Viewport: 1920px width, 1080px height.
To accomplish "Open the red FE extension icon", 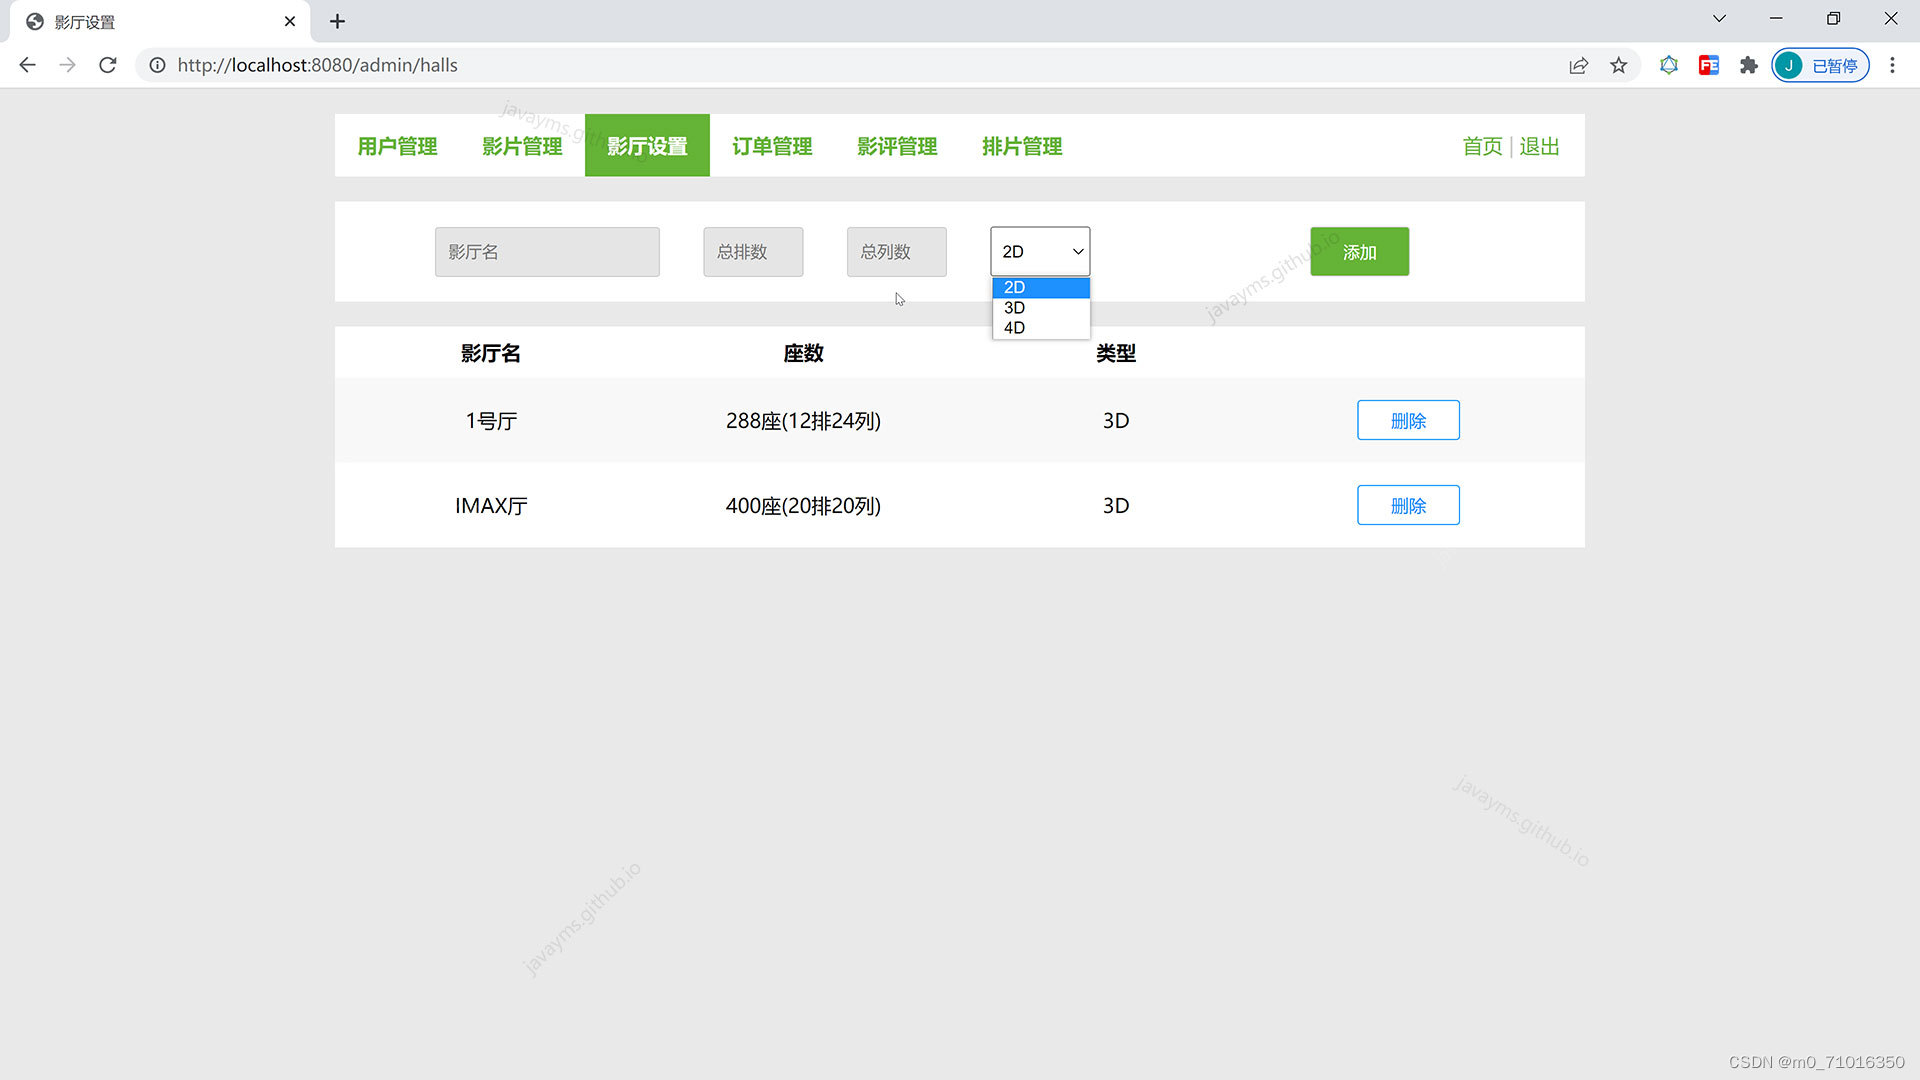I will point(1709,65).
